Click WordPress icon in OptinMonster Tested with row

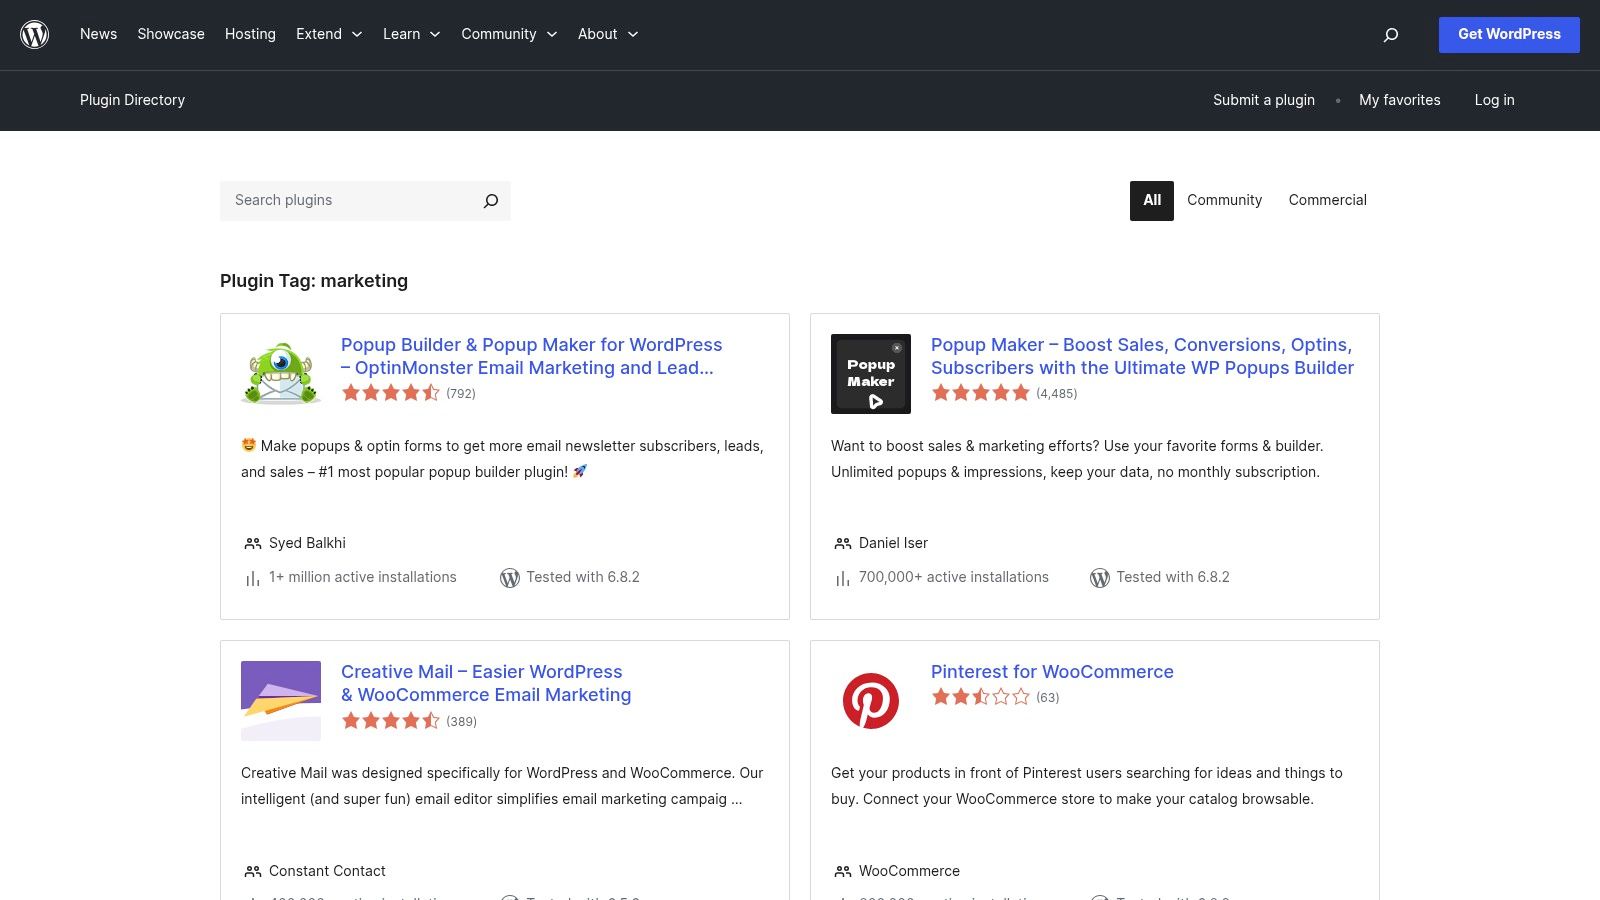click(510, 578)
